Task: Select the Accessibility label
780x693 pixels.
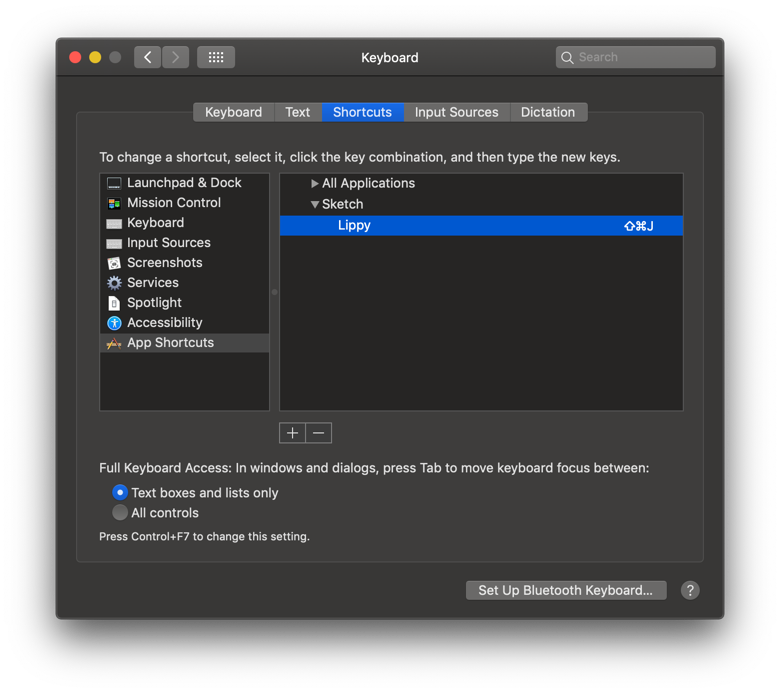Action: [165, 322]
